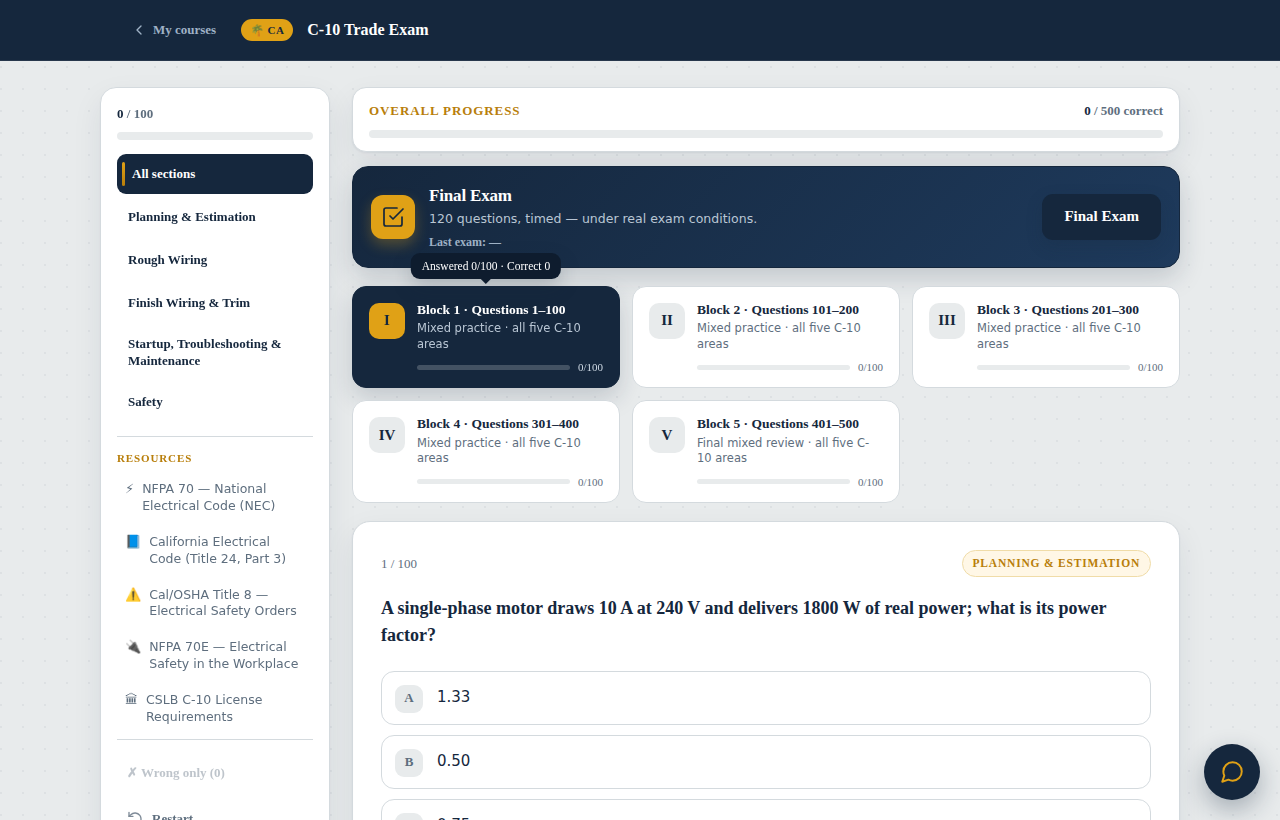Click the Final Exam checkbox icon
The image size is (1280, 820).
click(x=393, y=217)
